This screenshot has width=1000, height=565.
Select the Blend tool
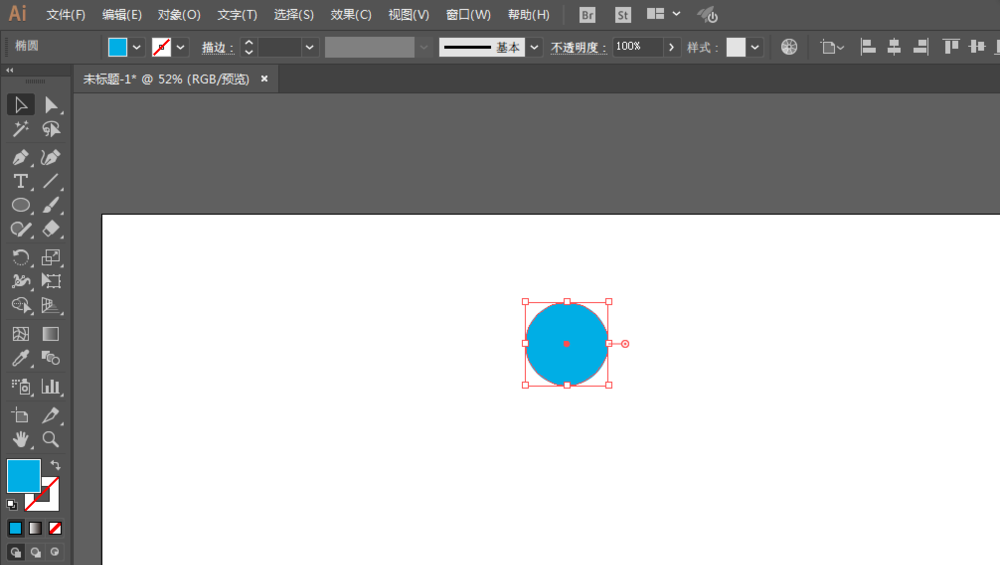tap(51, 358)
